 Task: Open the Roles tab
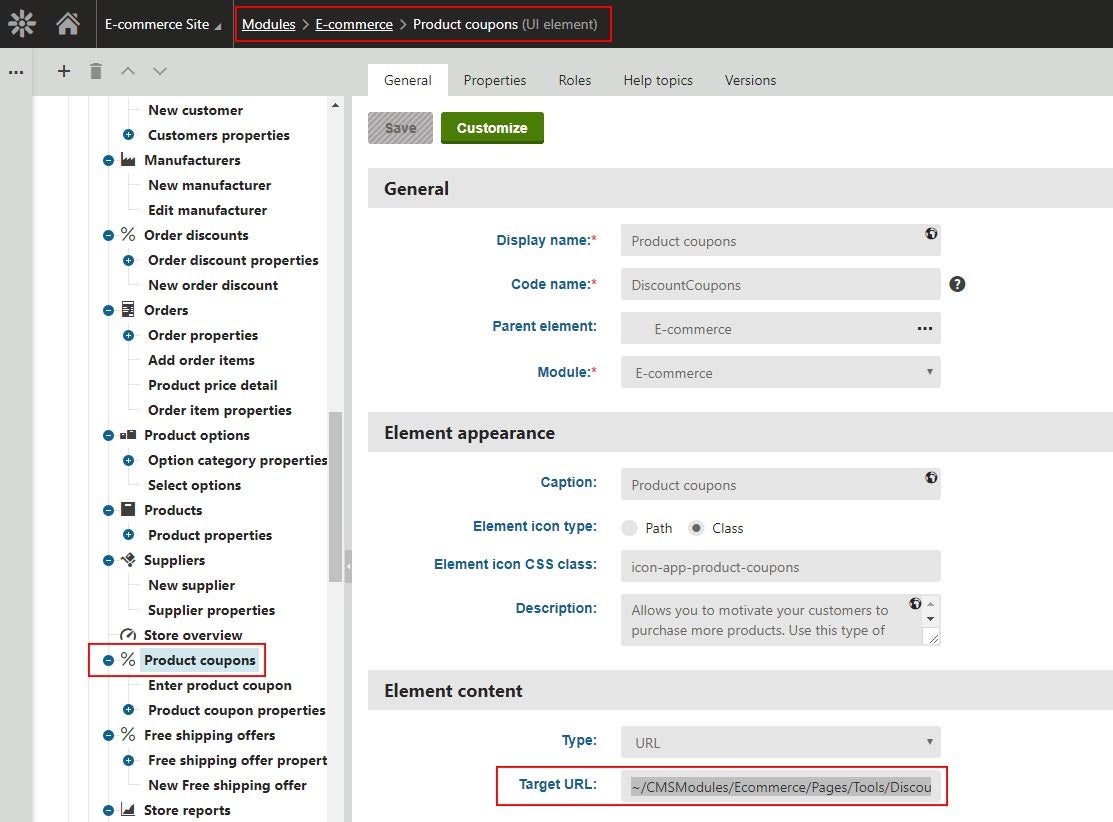[574, 80]
